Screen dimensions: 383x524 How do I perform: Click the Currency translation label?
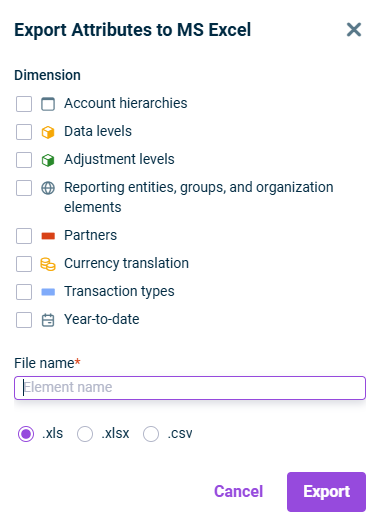(126, 263)
